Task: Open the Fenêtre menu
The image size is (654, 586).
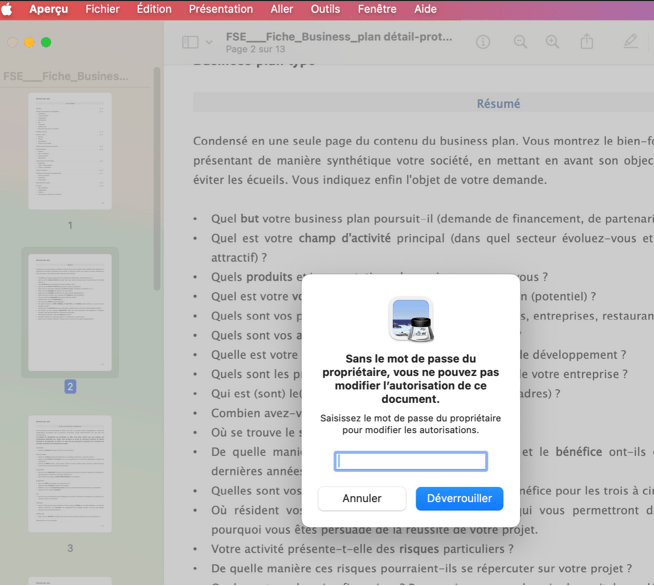Action: (377, 9)
